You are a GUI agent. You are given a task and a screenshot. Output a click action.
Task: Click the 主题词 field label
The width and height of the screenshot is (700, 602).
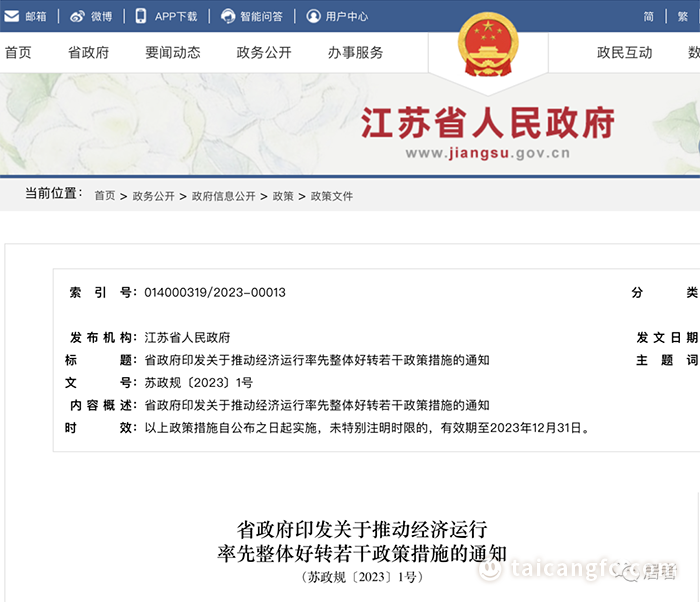click(667, 360)
